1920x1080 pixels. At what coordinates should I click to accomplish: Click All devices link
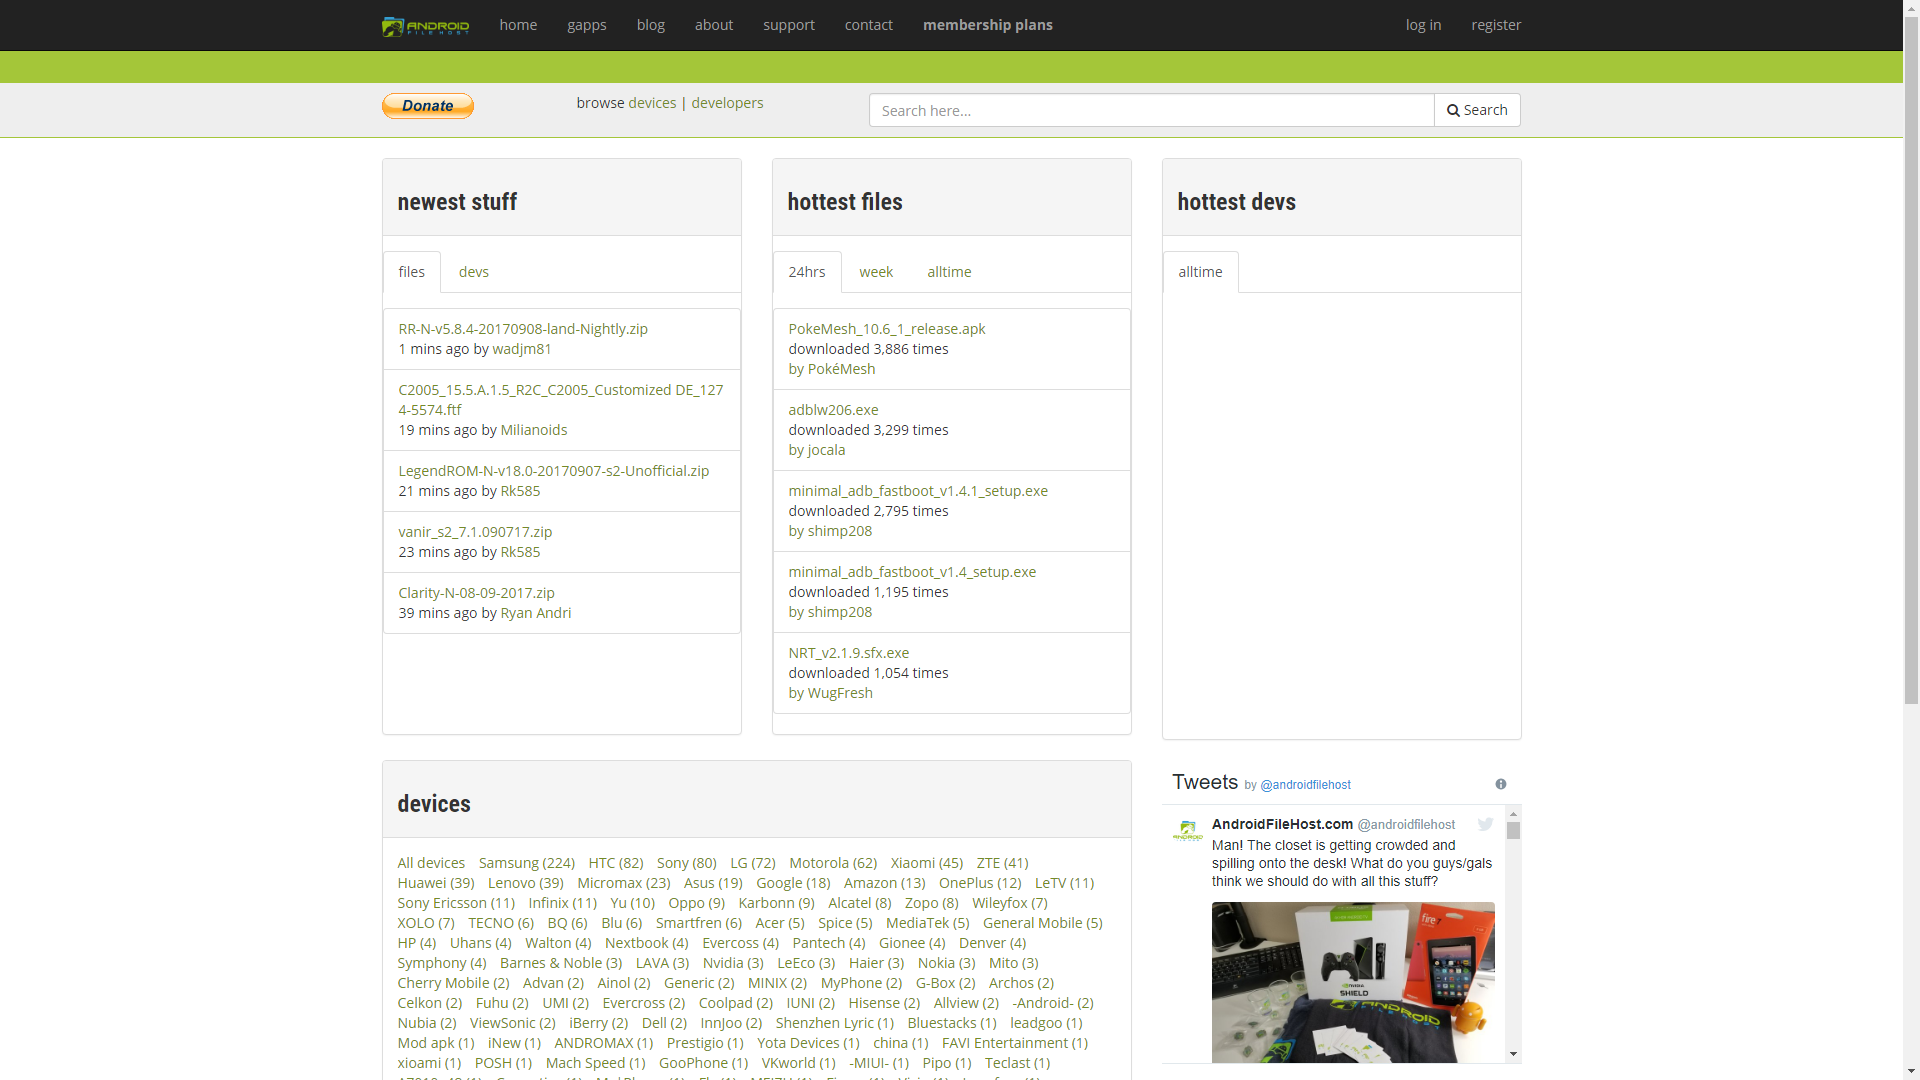[431, 863]
